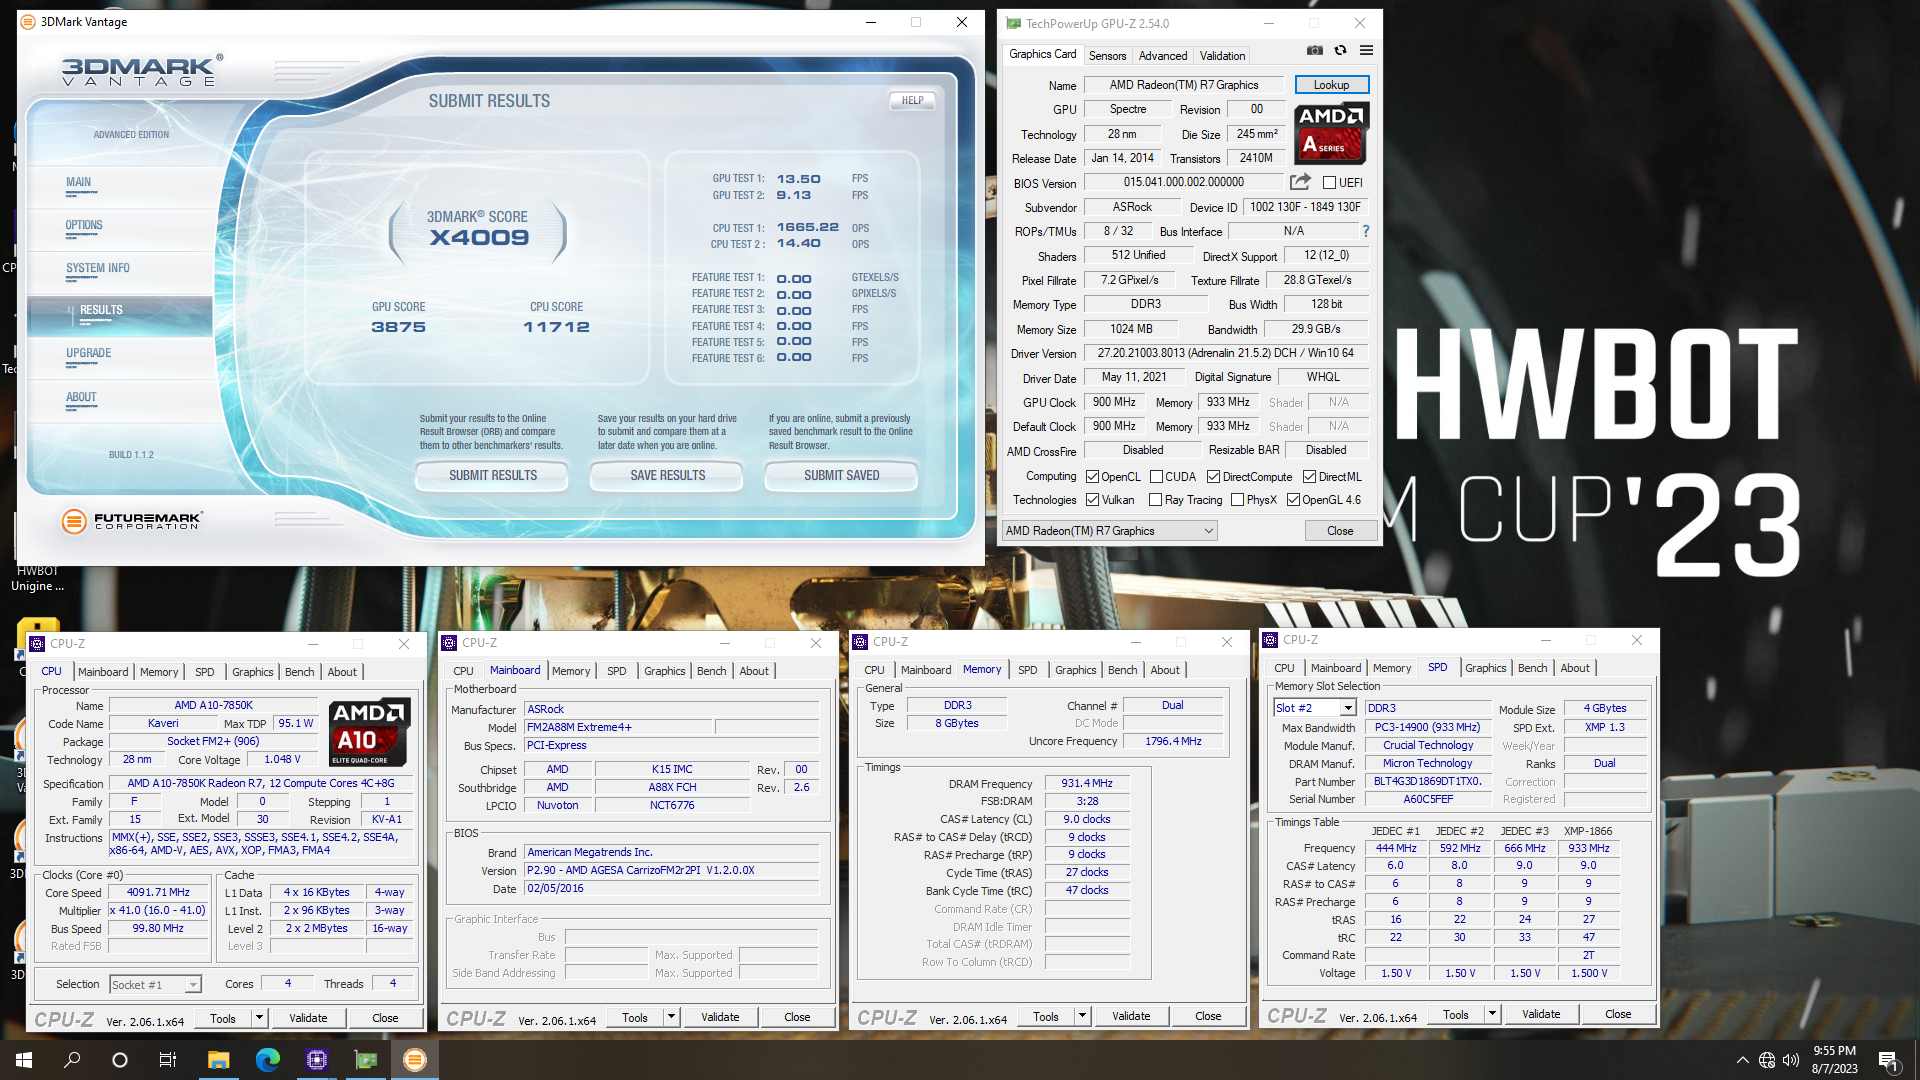Open Cortana from taskbar

[120, 1060]
